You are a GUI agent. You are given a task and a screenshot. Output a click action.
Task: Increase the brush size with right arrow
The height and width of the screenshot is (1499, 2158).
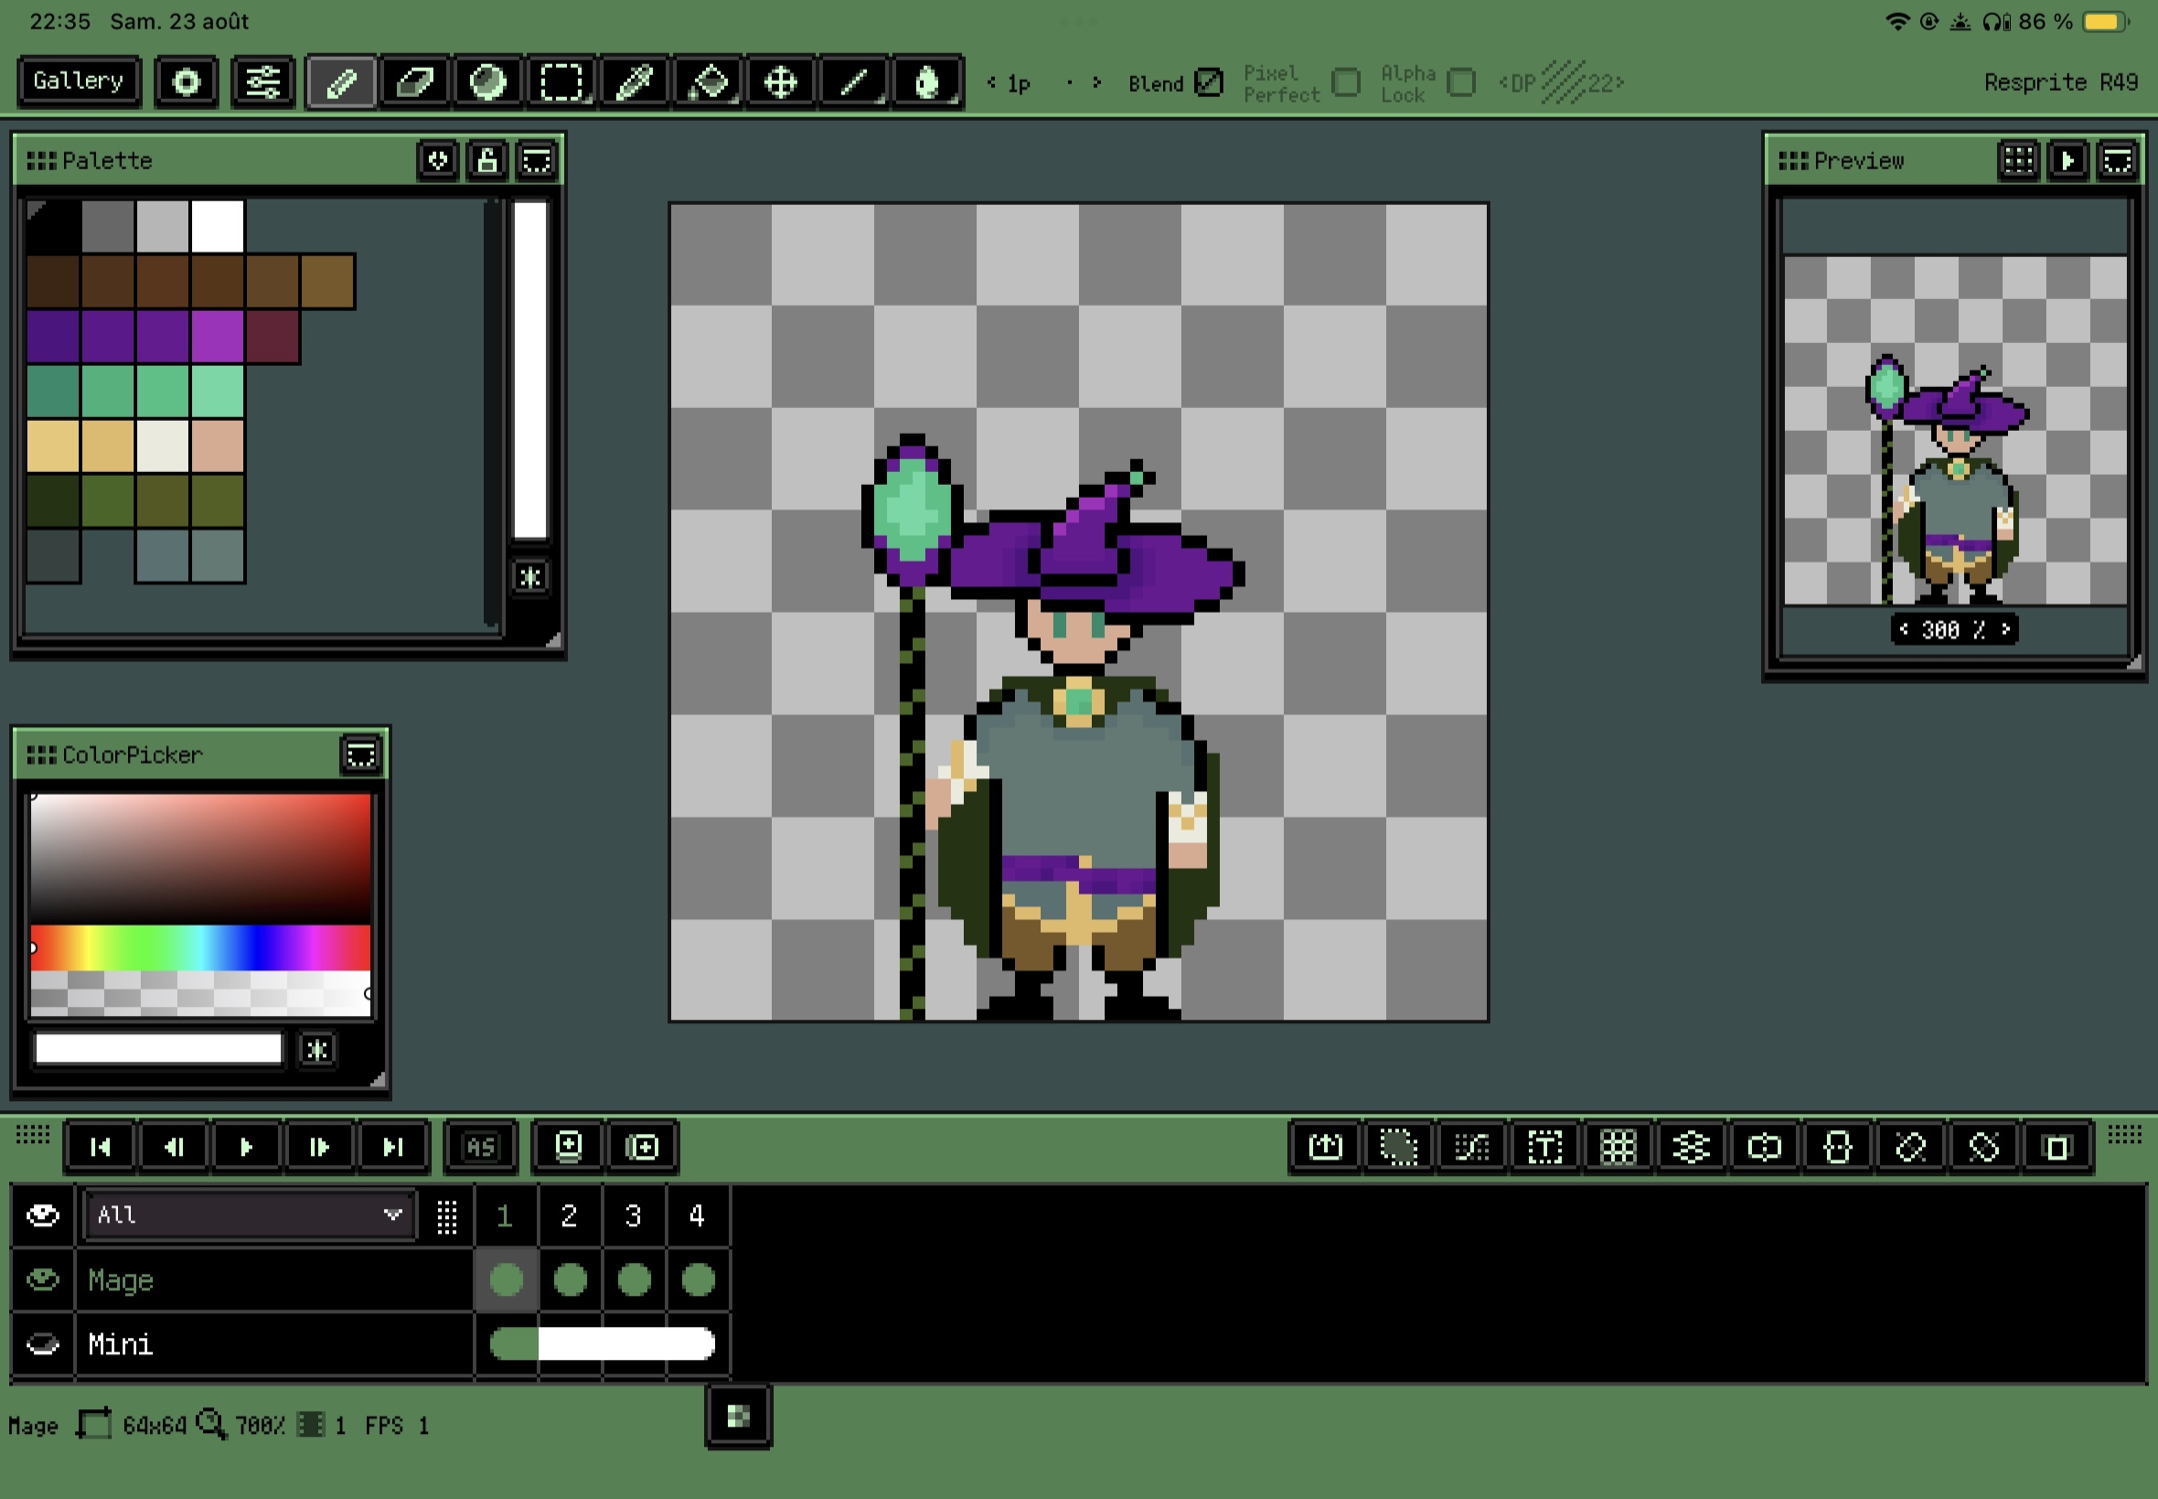1097,82
